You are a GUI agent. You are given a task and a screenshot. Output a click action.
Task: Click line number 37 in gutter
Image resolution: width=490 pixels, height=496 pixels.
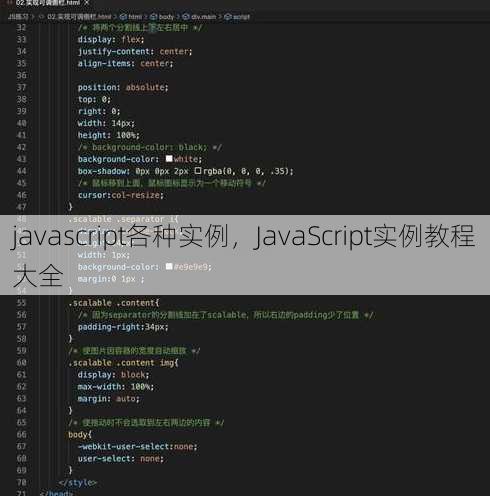tap(21, 87)
